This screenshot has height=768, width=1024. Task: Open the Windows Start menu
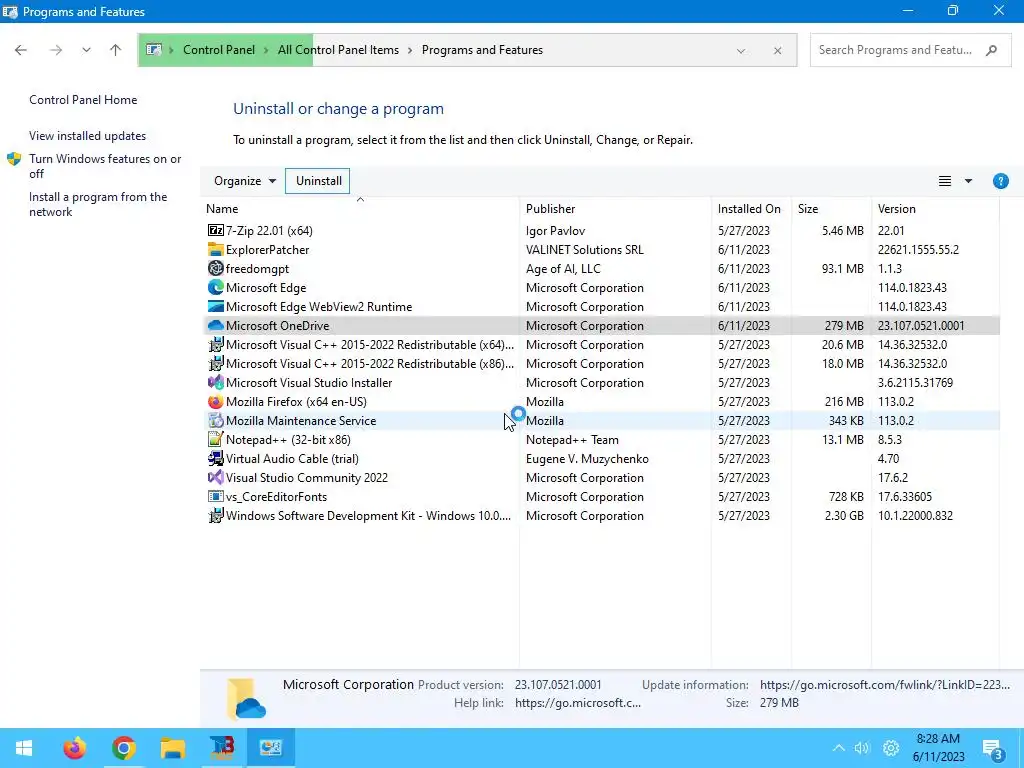pyautogui.click(x=24, y=748)
